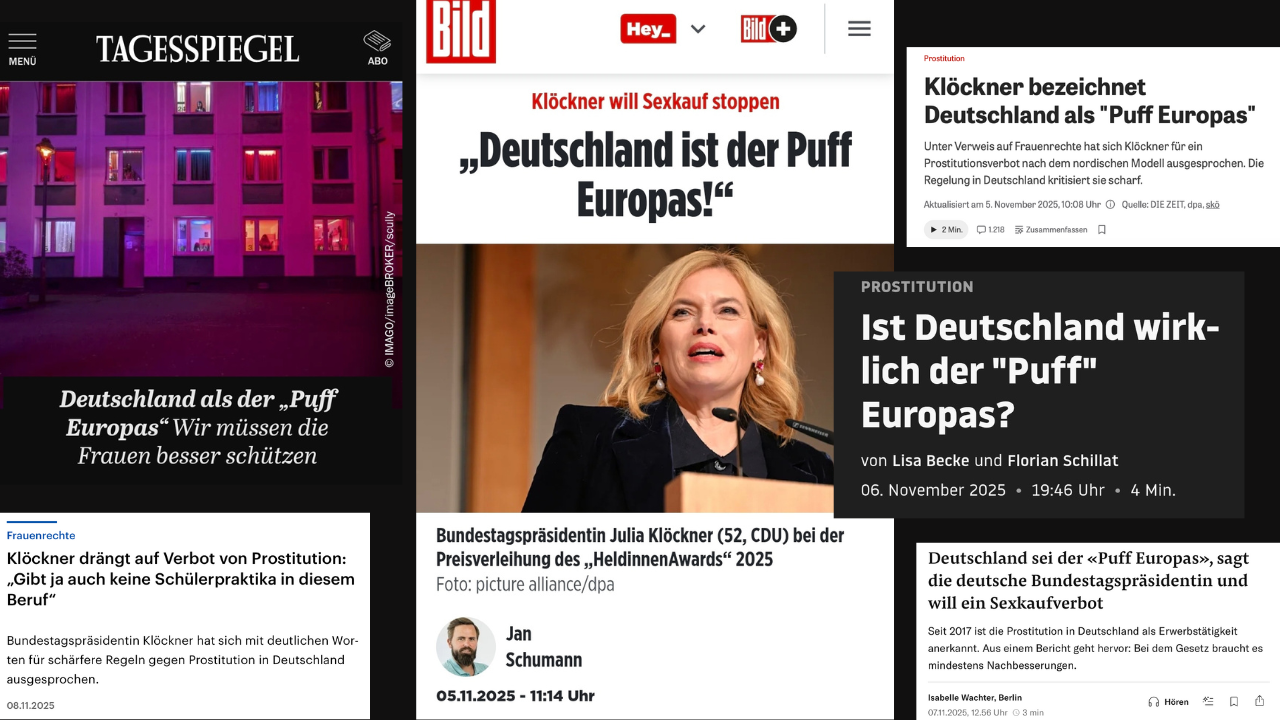
Task: Click the share icon in NZZ article
Action: point(1260,701)
